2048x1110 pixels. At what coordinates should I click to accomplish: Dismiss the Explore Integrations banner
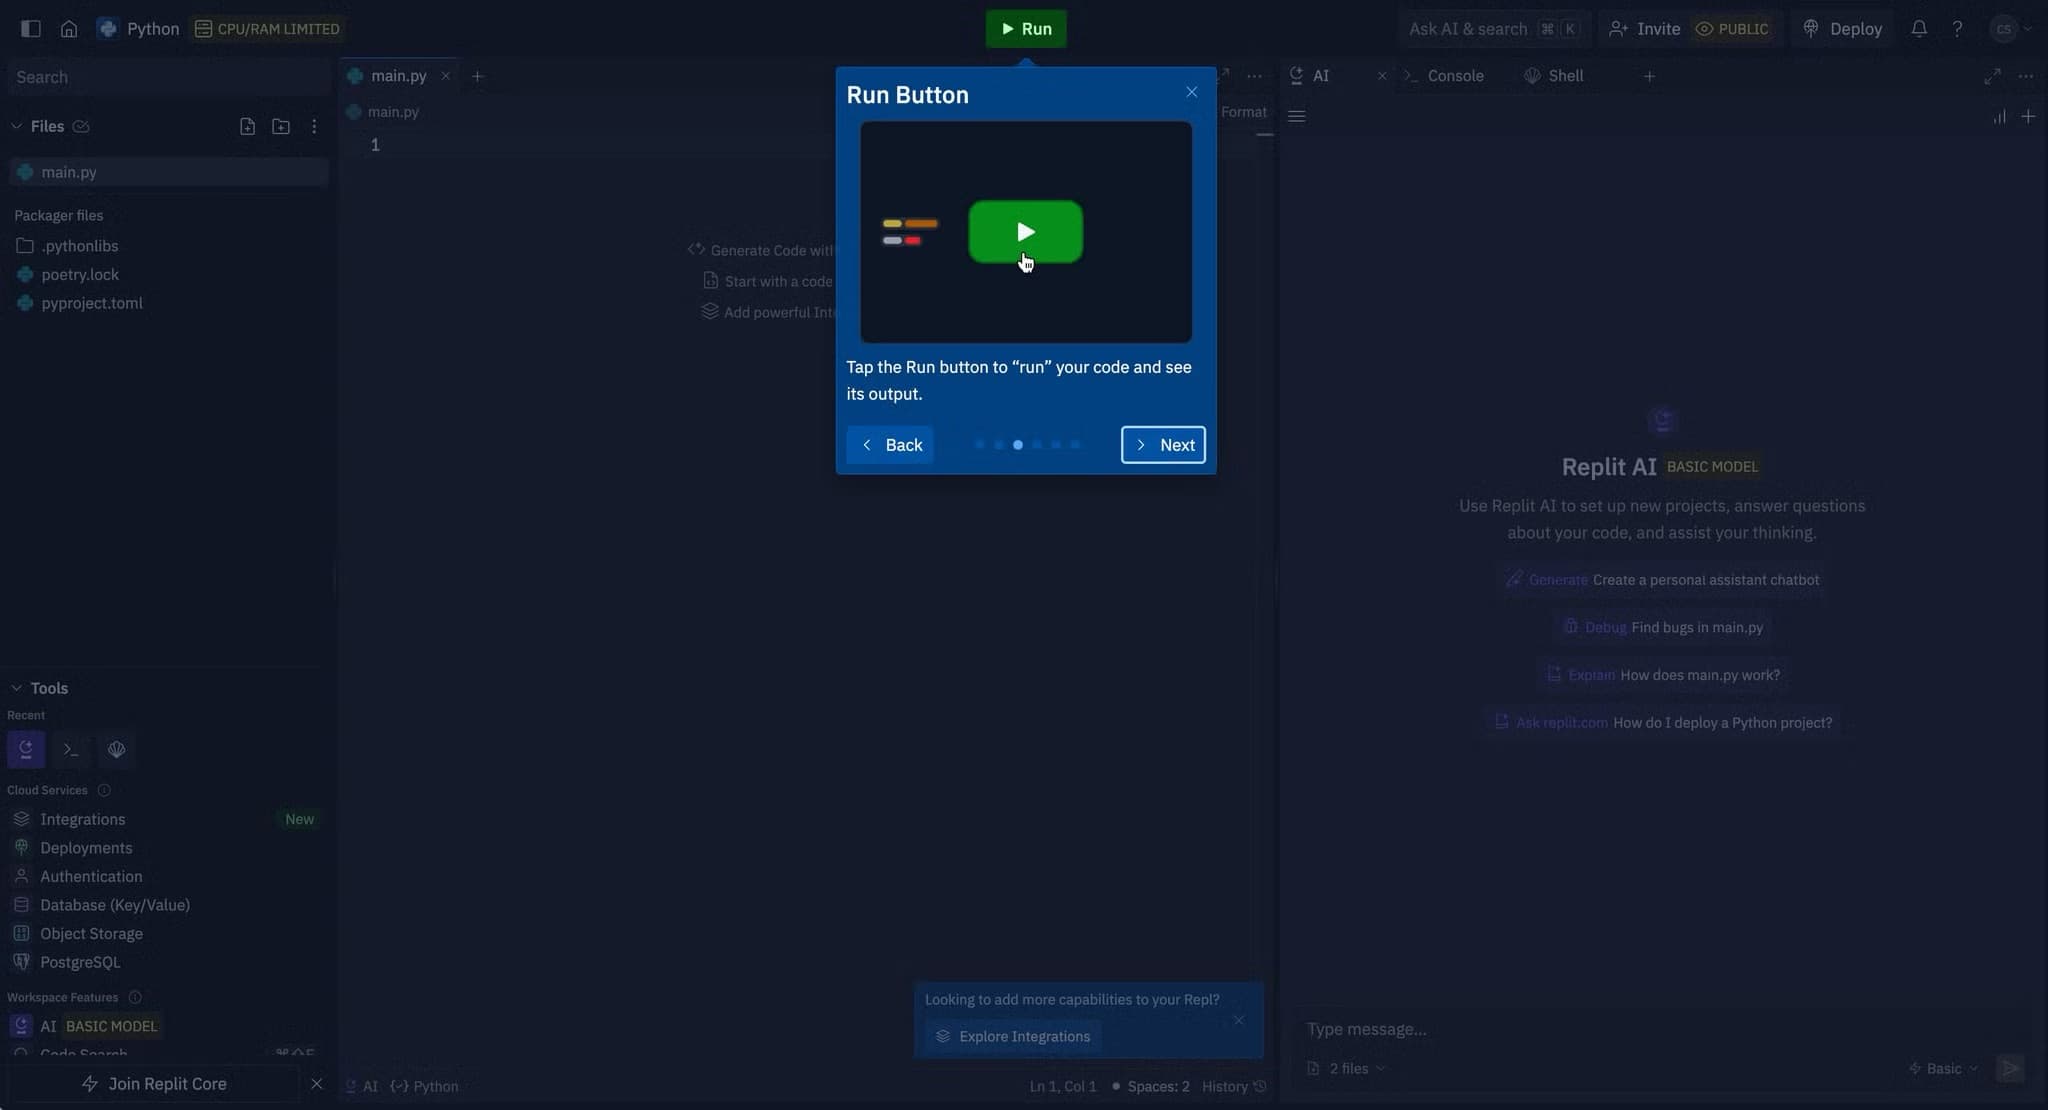pos(1238,1020)
